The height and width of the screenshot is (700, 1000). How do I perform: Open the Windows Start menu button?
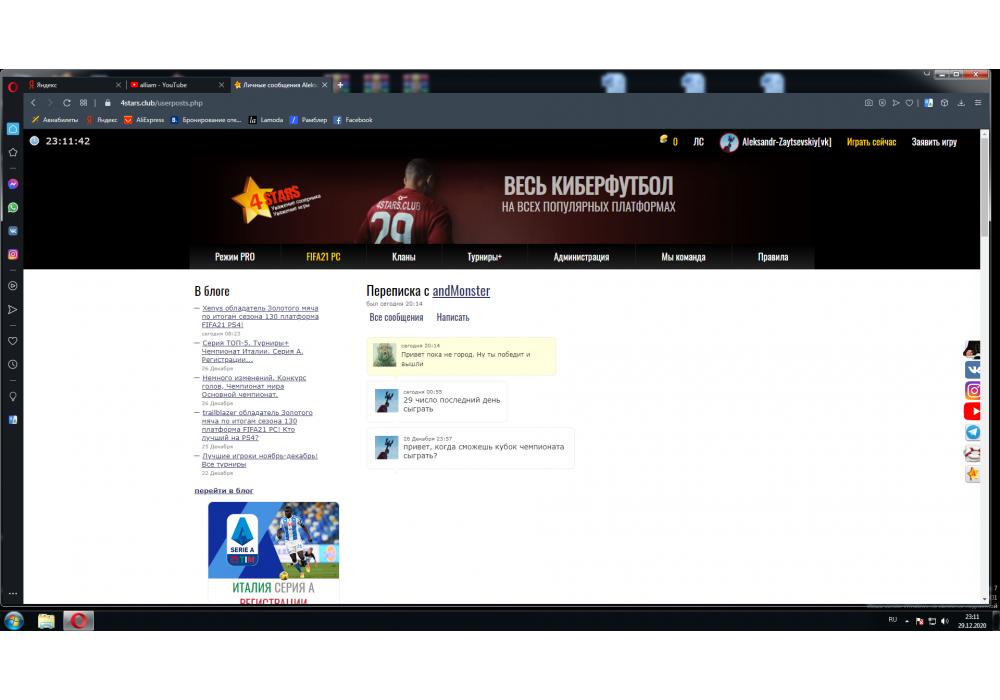14,621
